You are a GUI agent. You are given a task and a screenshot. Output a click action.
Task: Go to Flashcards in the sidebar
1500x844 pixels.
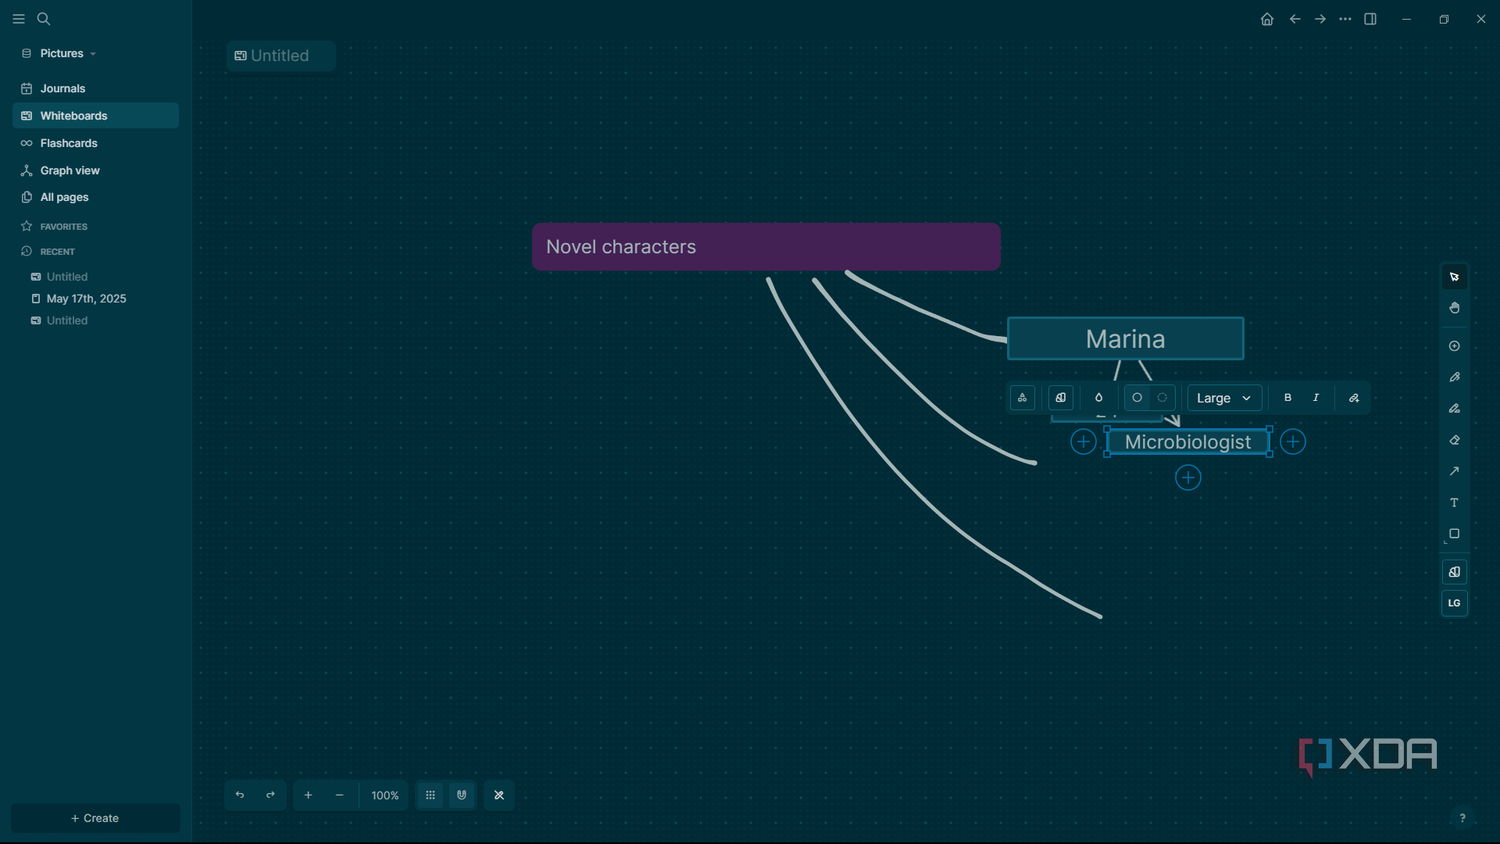click(96, 143)
